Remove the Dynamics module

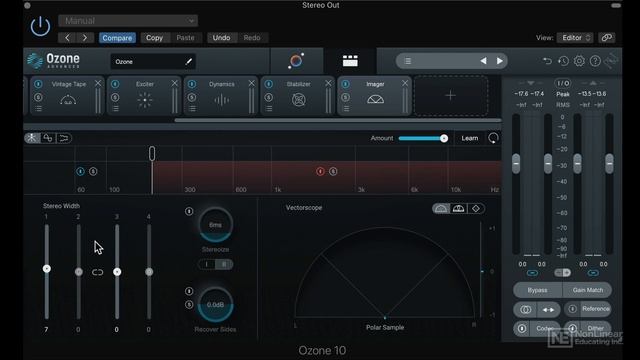251,83
